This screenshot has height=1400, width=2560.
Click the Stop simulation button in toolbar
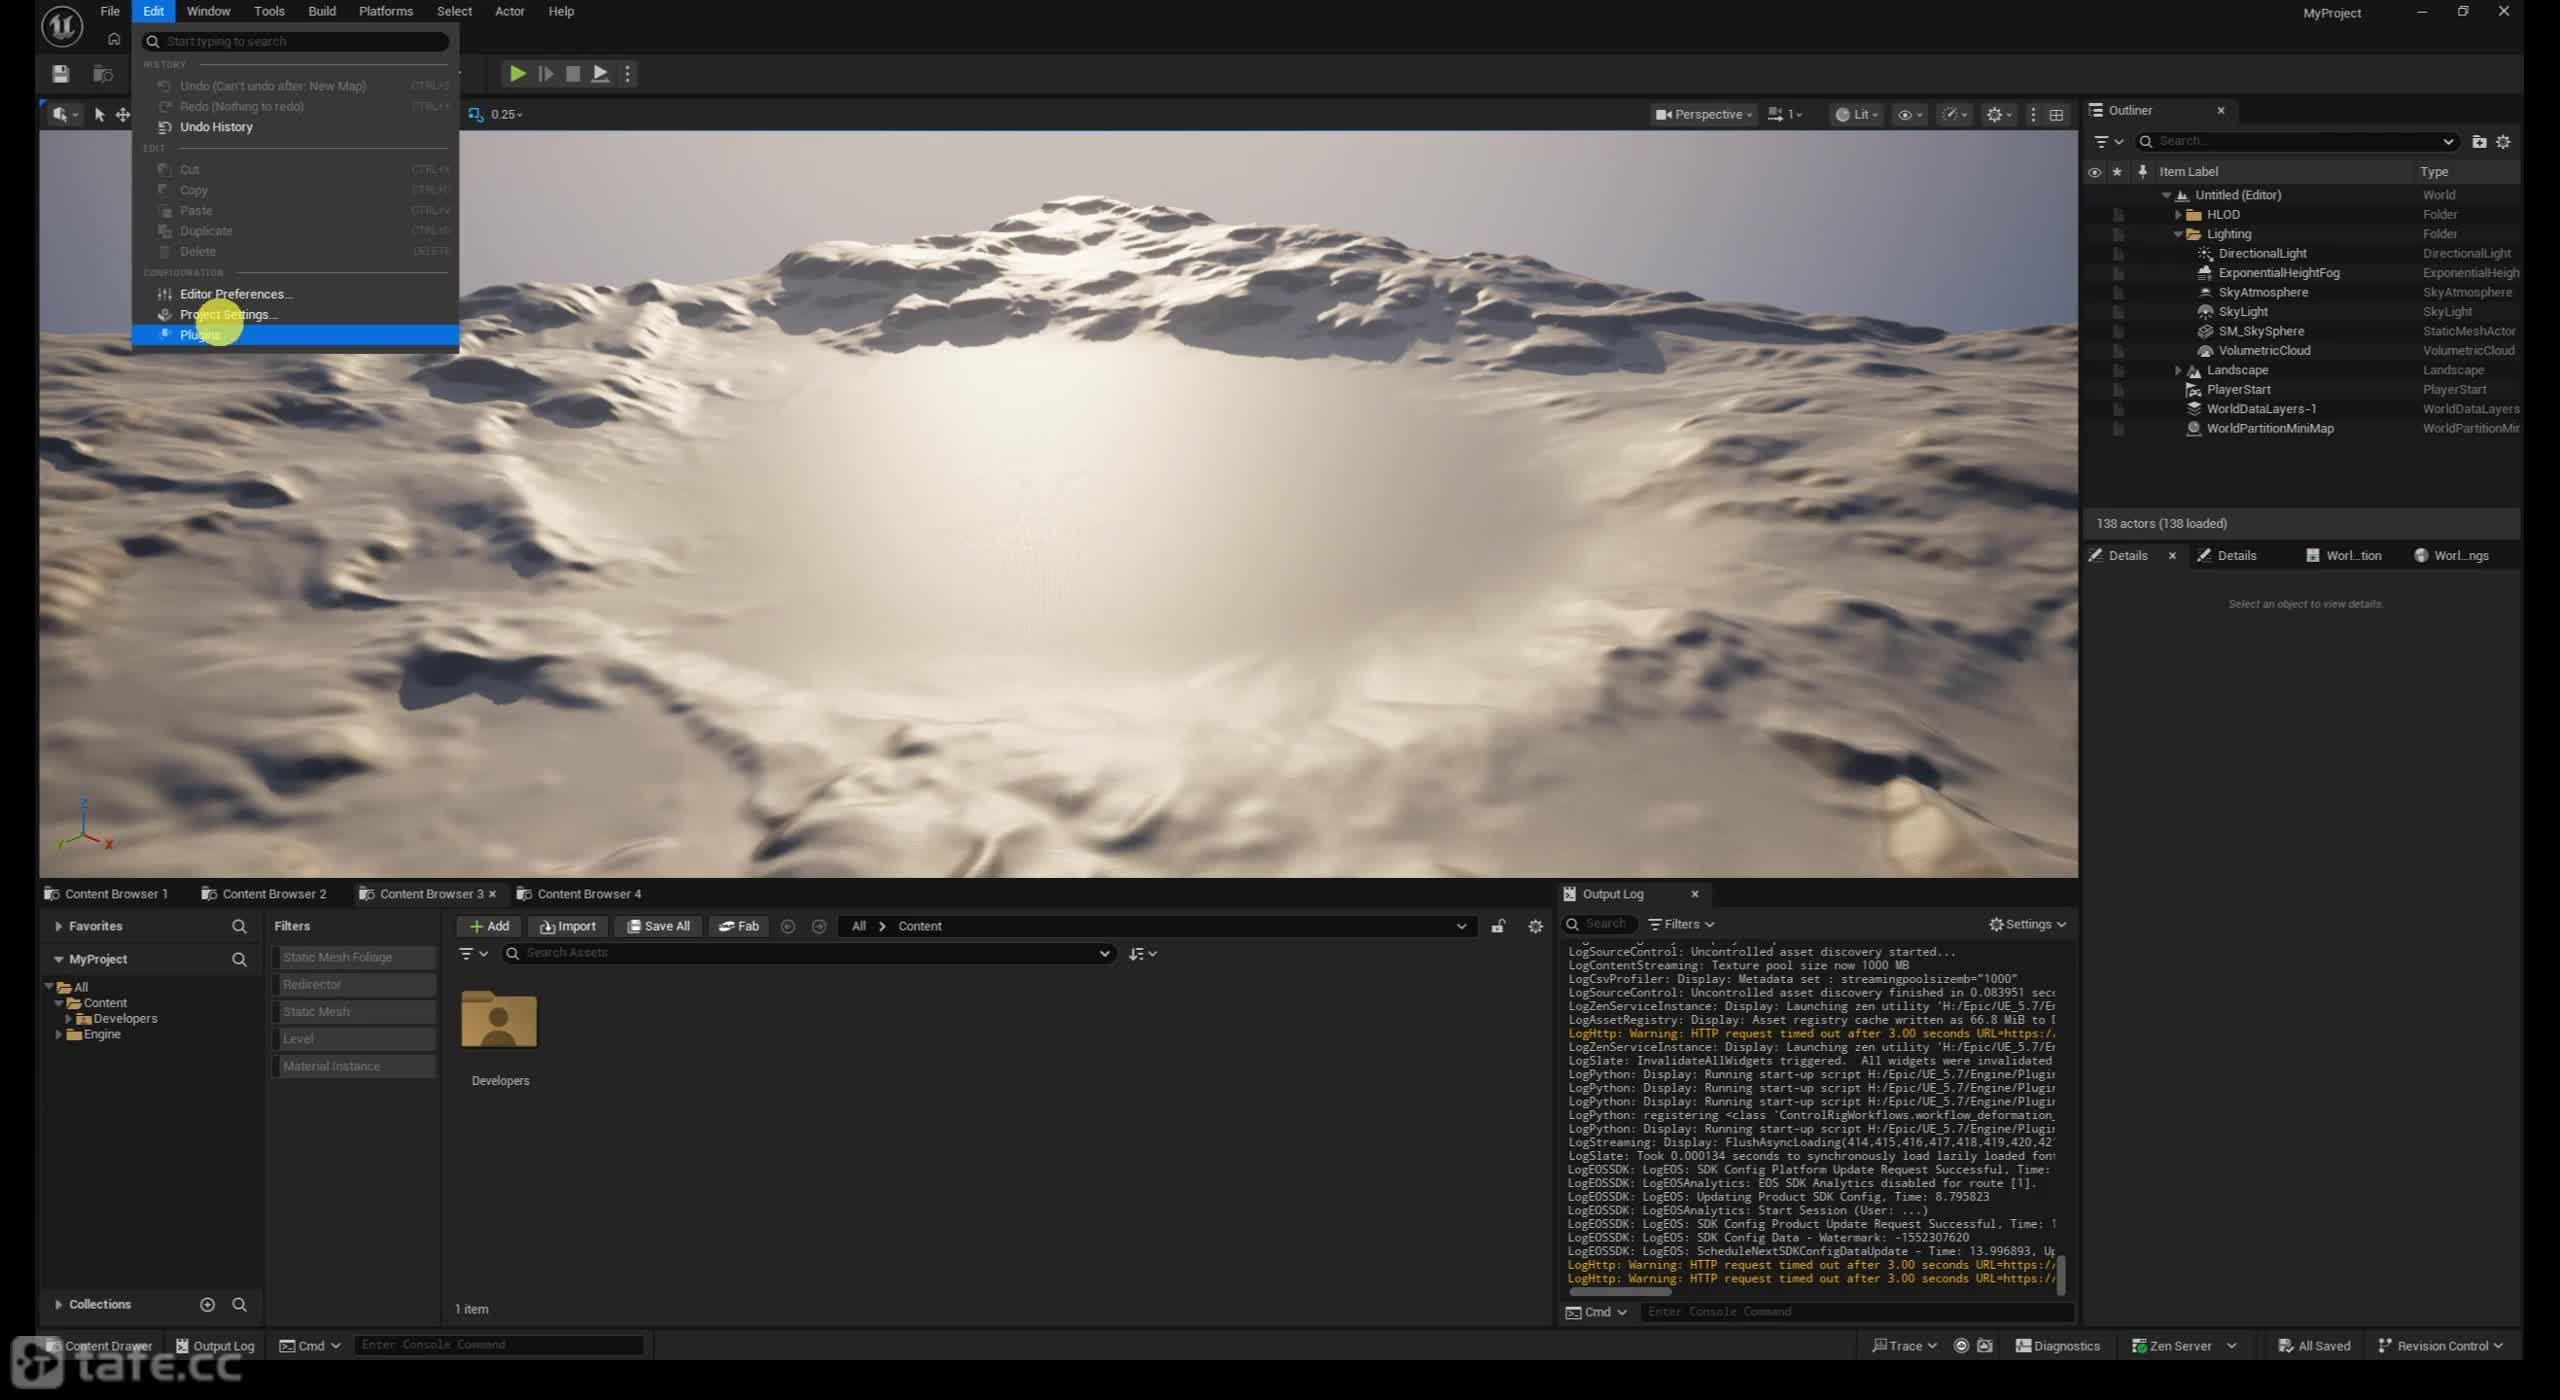(573, 73)
